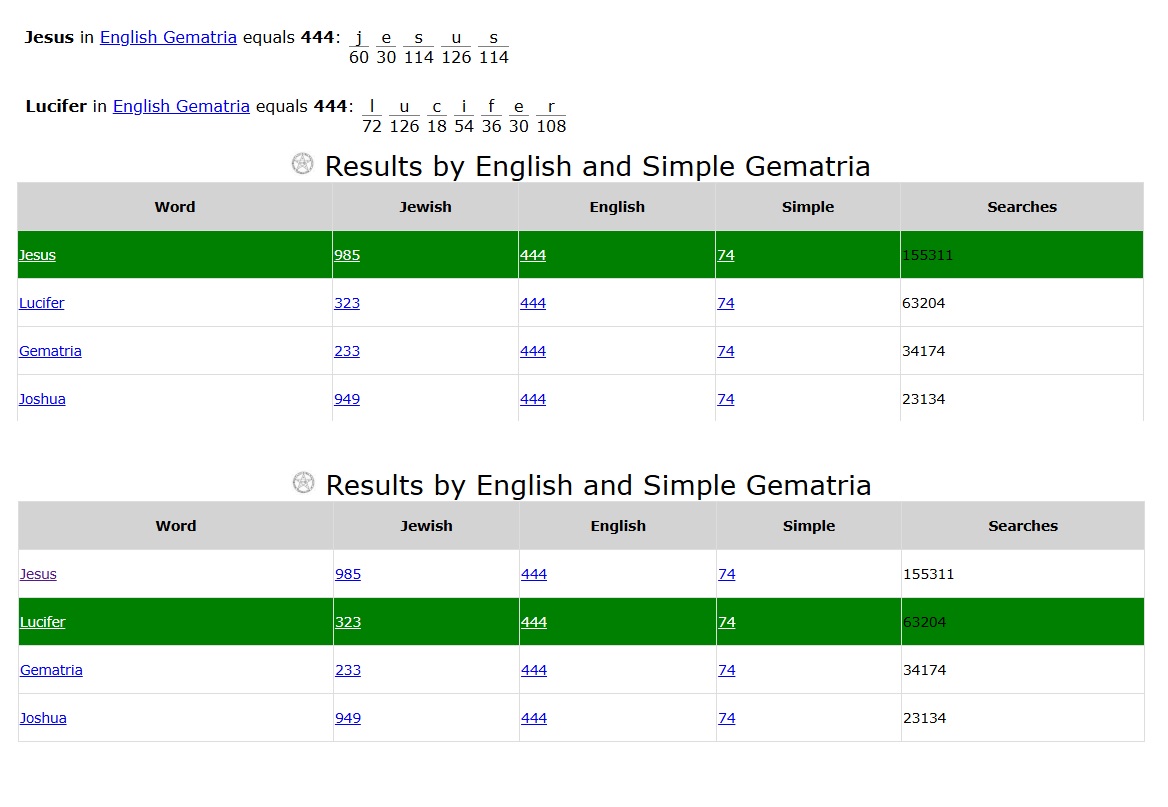Click English 444 in first table Gematria row
This screenshot has width=1168, height=807.
coord(533,351)
